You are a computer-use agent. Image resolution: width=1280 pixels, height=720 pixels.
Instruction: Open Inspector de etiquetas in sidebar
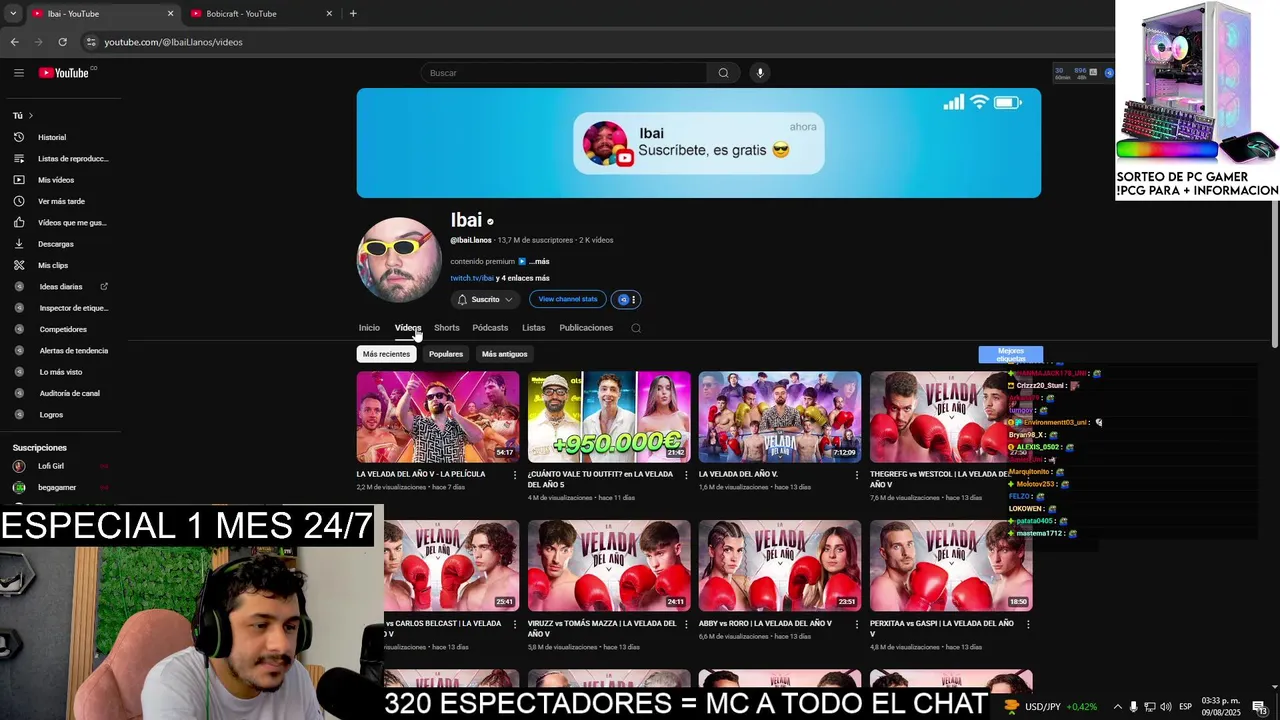pos(63,308)
